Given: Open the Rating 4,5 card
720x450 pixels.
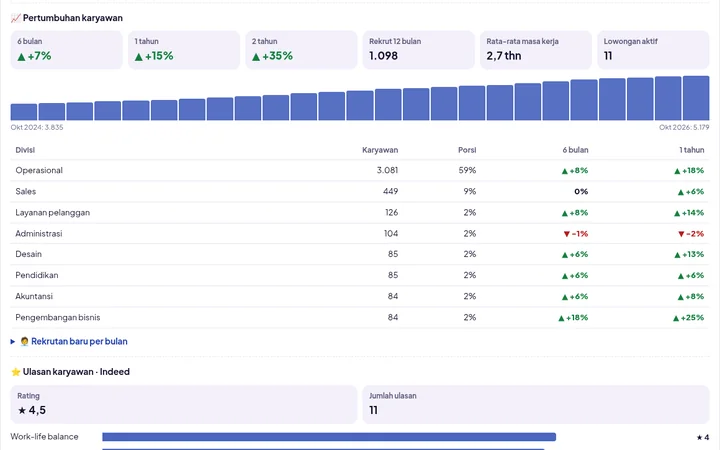Looking at the screenshot, I should [184, 405].
